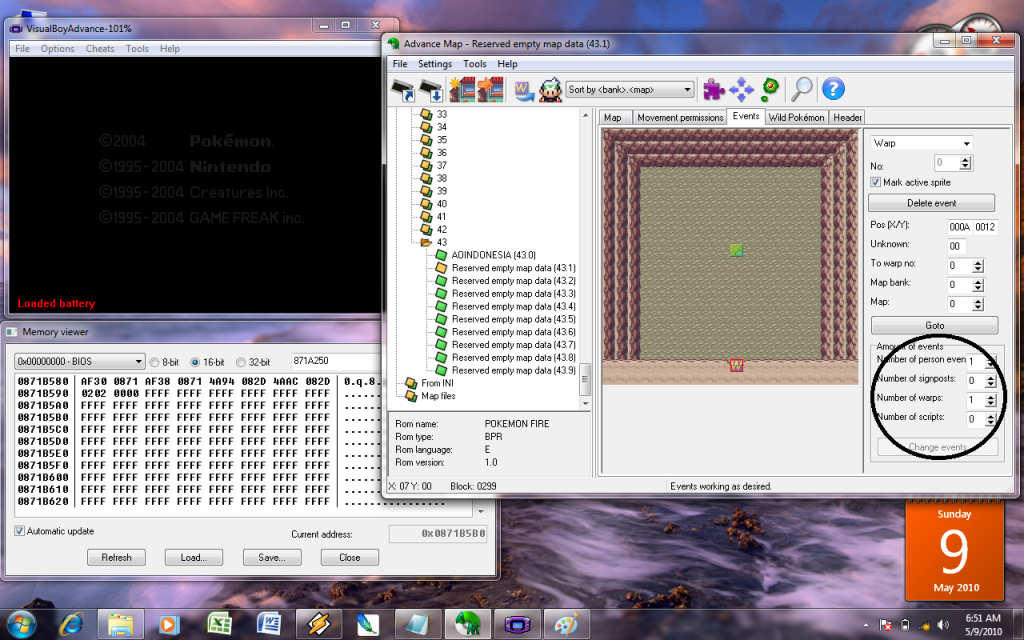
Task: Click the Load ROM icon in Advance Map
Action: click(x=404, y=89)
